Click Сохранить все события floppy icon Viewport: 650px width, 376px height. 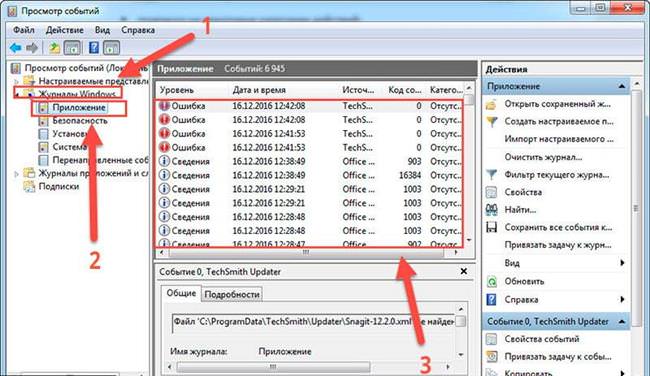(x=492, y=228)
